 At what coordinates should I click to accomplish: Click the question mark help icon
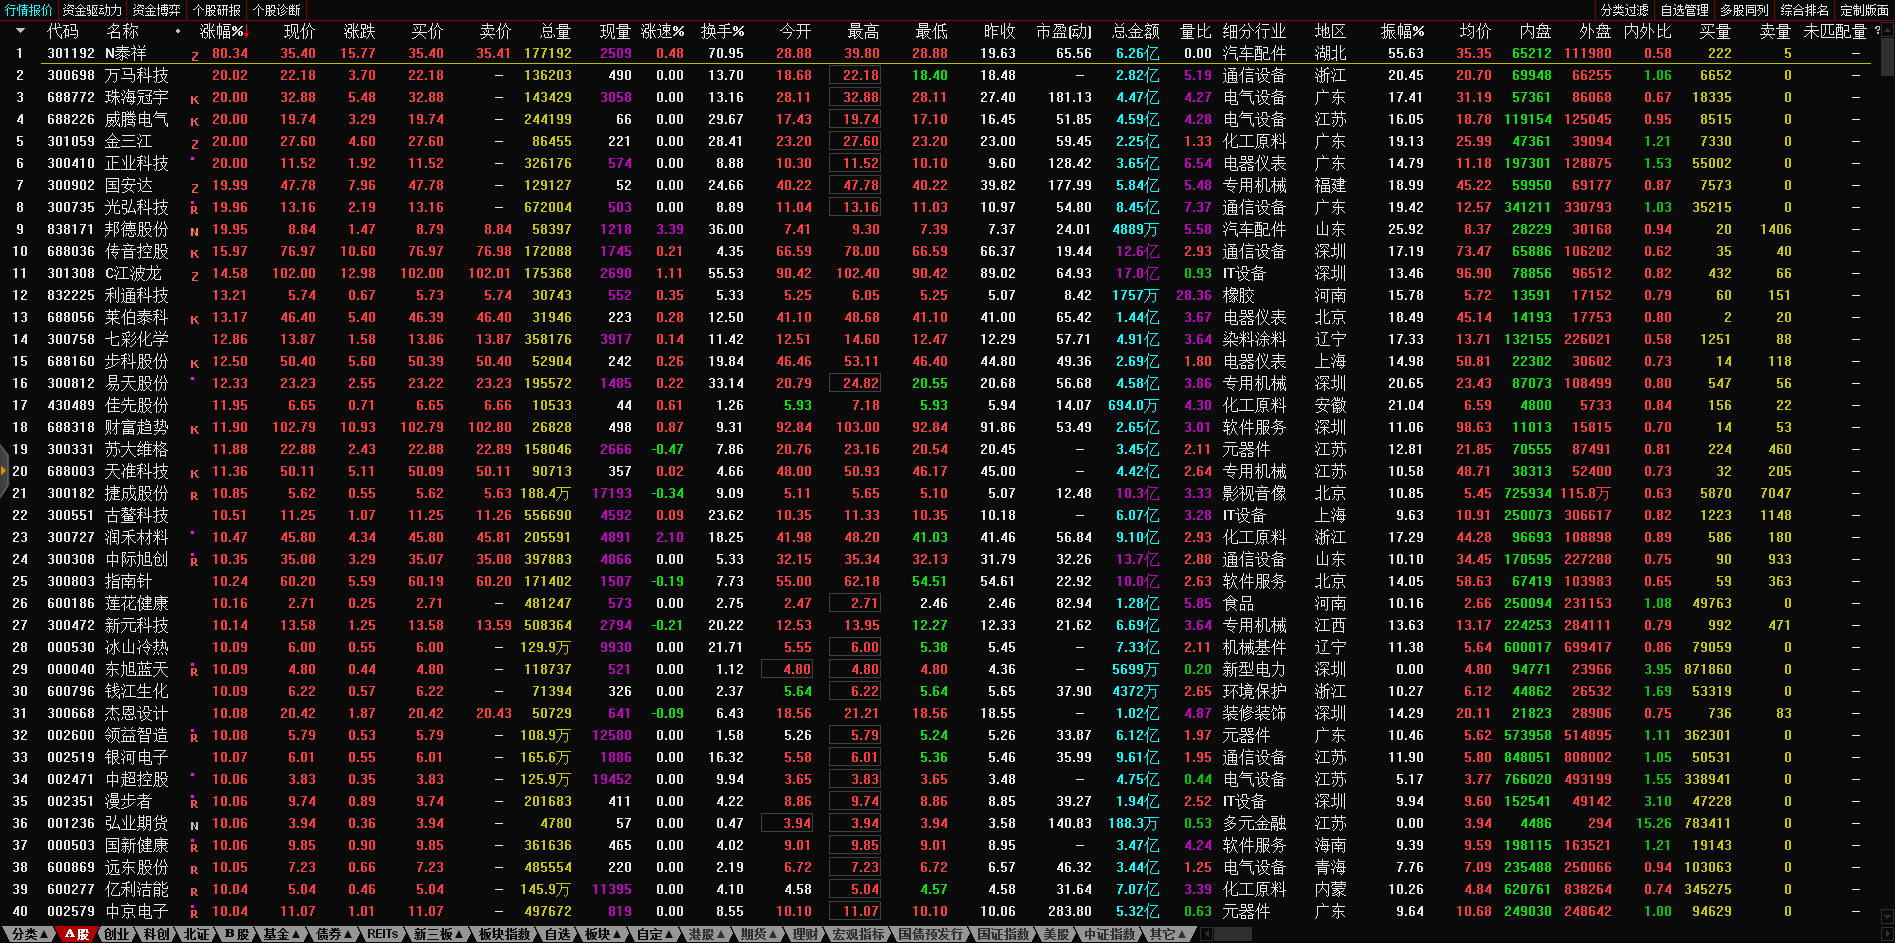[1877, 31]
